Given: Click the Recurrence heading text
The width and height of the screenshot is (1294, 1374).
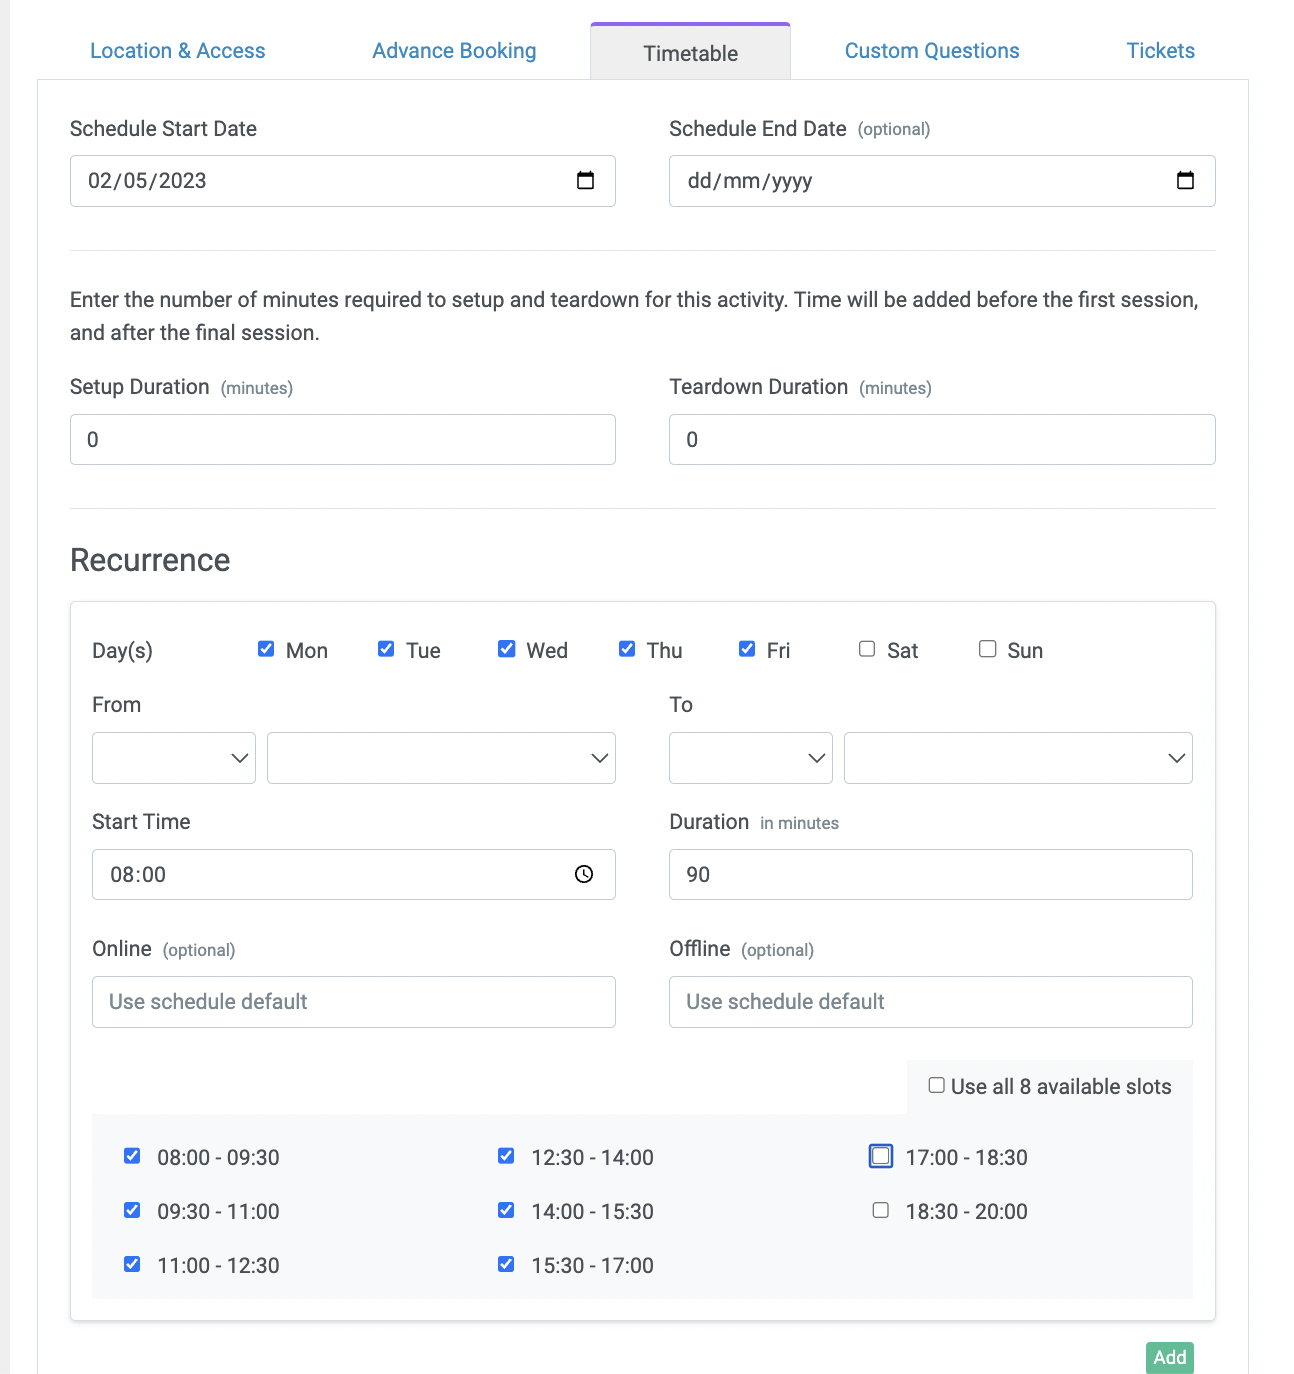Looking at the screenshot, I should tap(150, 560).
